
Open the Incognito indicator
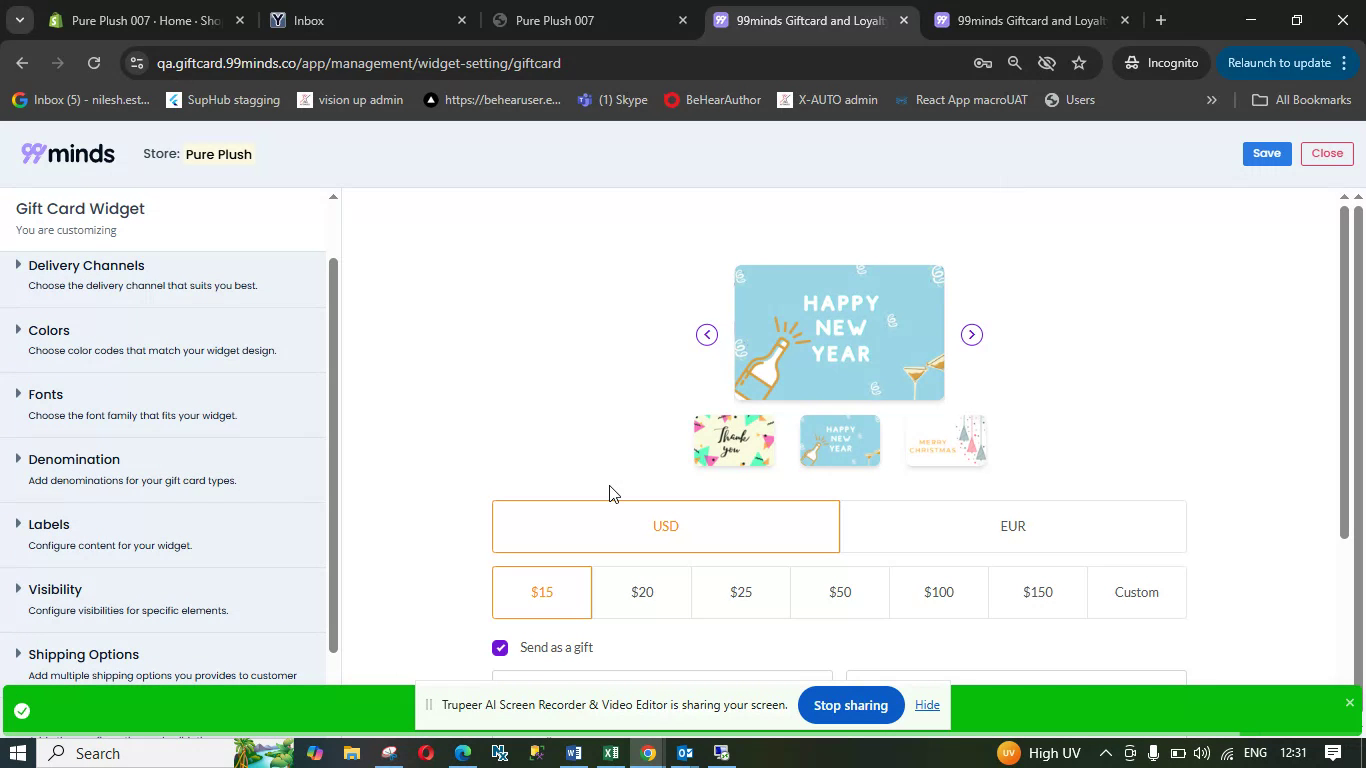1160,63
